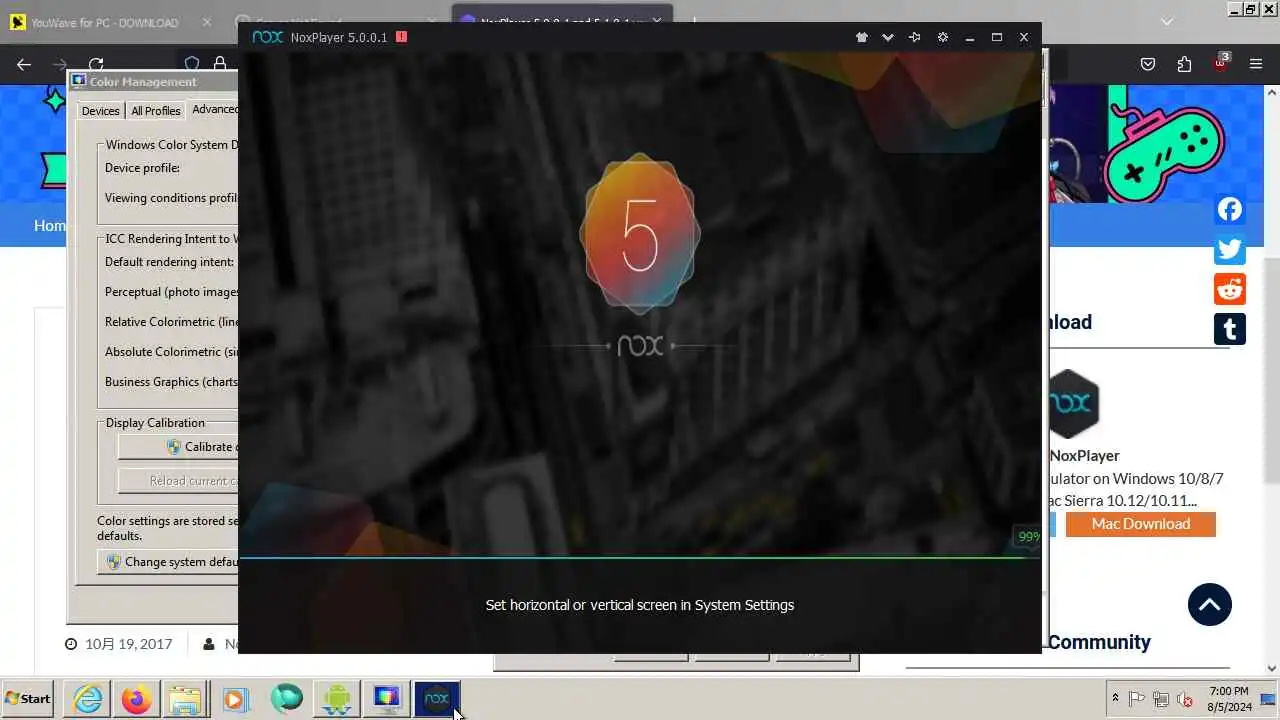1280x720 pixels.
Task: Click red extension icon with badge 3
Action: [1220, 63]
